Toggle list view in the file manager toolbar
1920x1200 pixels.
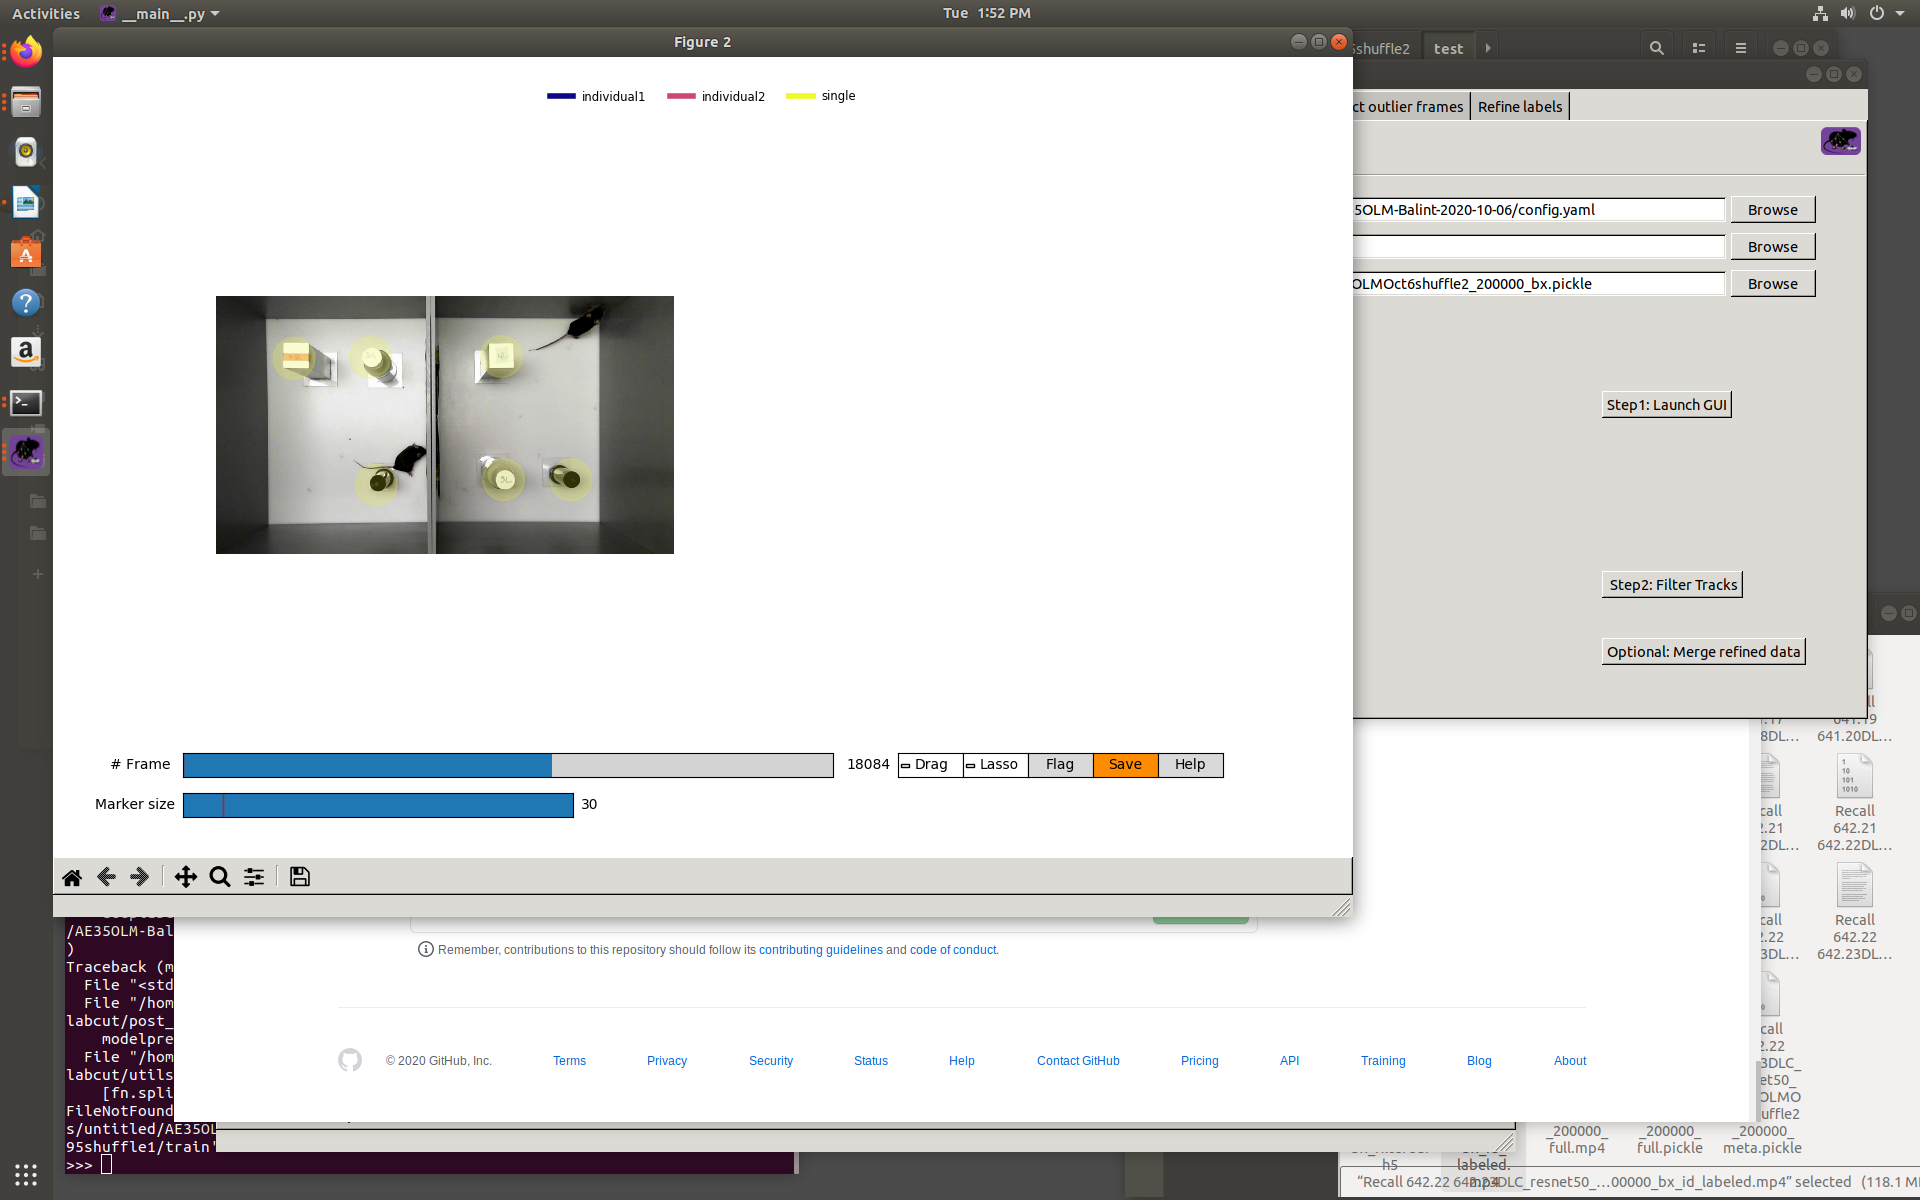click(1698, 47)
